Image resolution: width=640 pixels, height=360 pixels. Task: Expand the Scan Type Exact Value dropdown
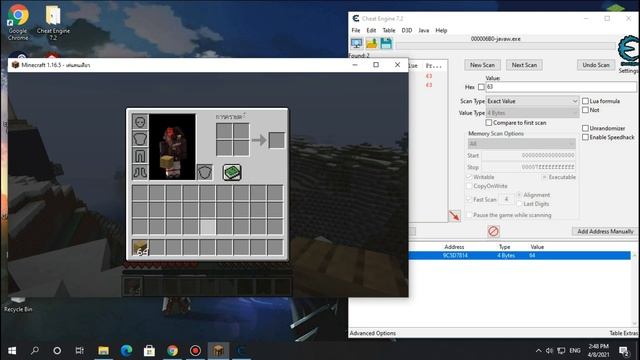pos(532,101)
